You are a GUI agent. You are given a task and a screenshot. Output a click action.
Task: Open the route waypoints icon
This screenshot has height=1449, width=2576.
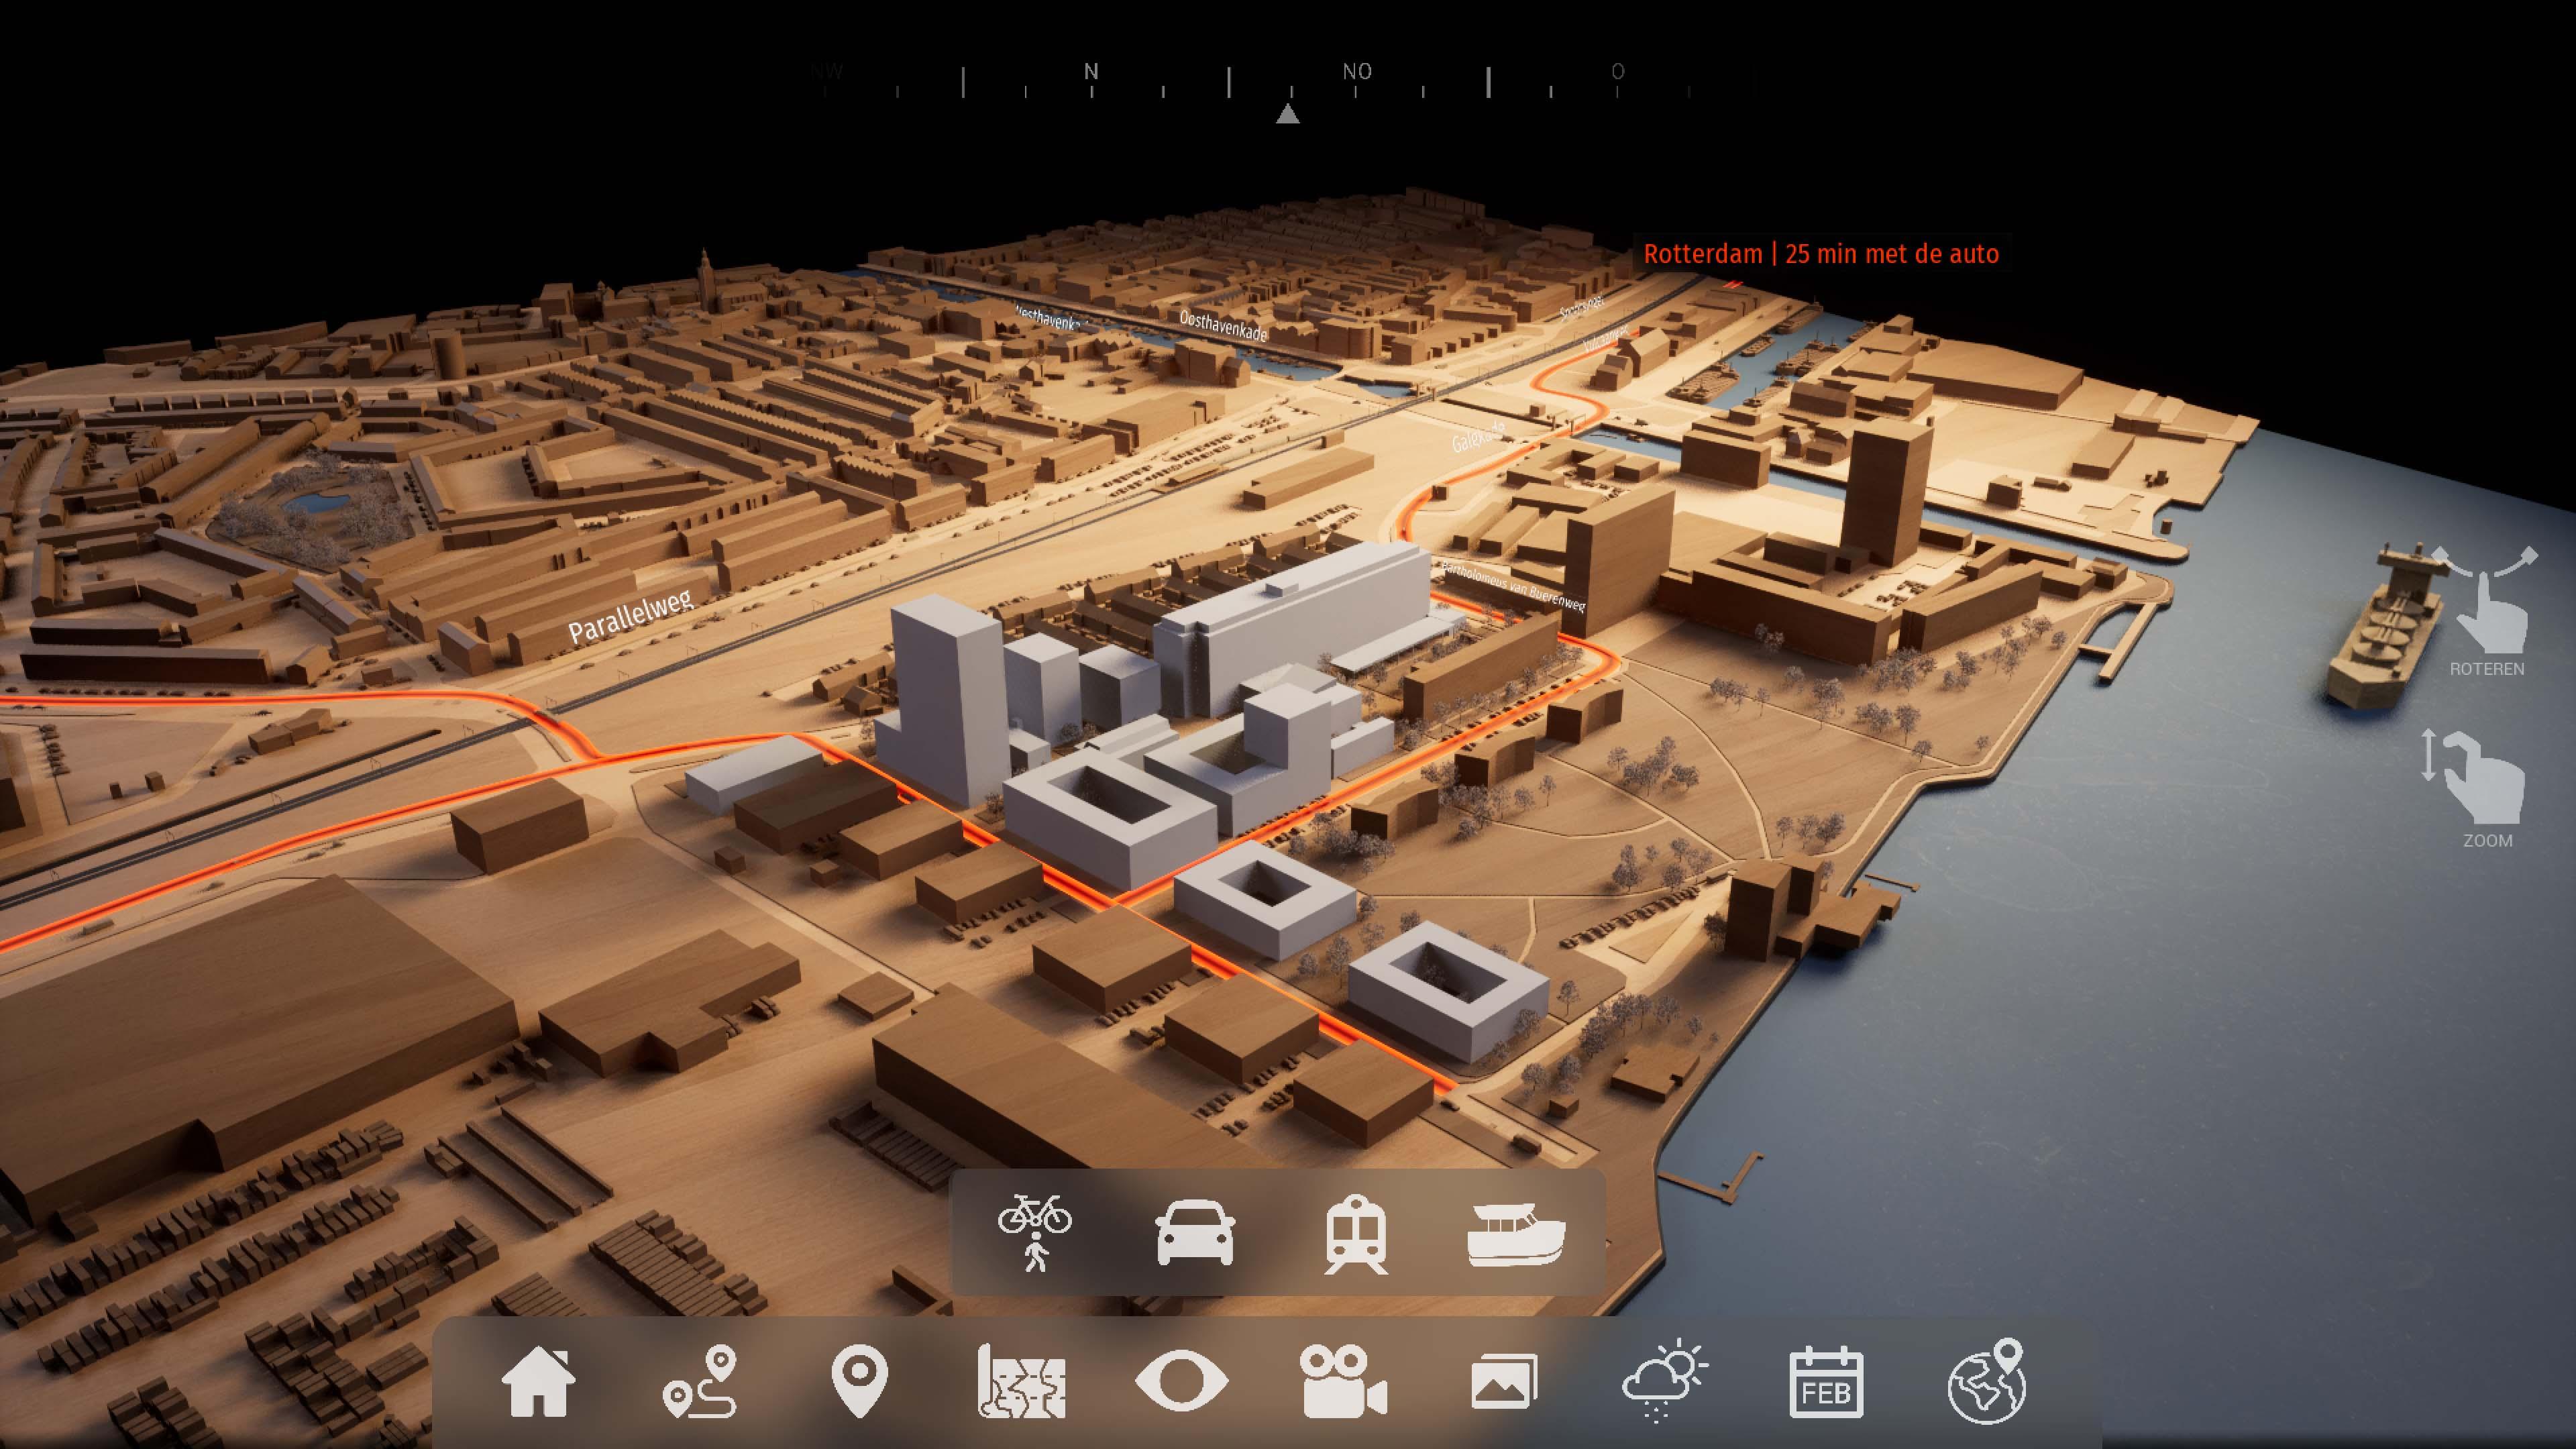click(700, 1381)
